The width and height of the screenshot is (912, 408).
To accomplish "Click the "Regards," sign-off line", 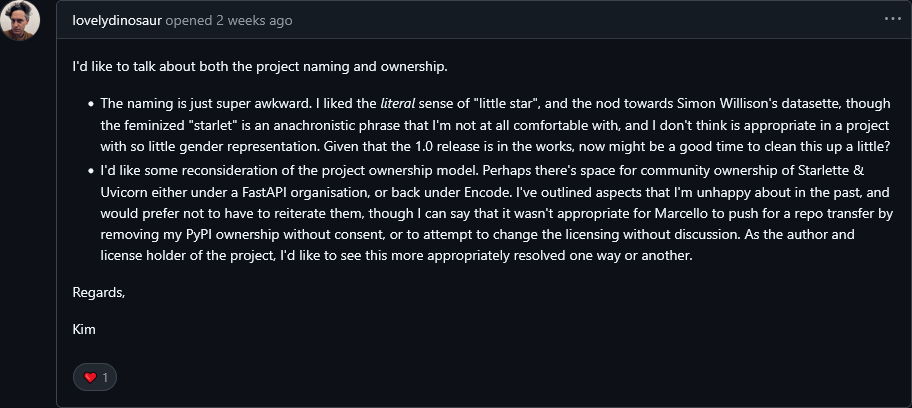I will 98,292.
